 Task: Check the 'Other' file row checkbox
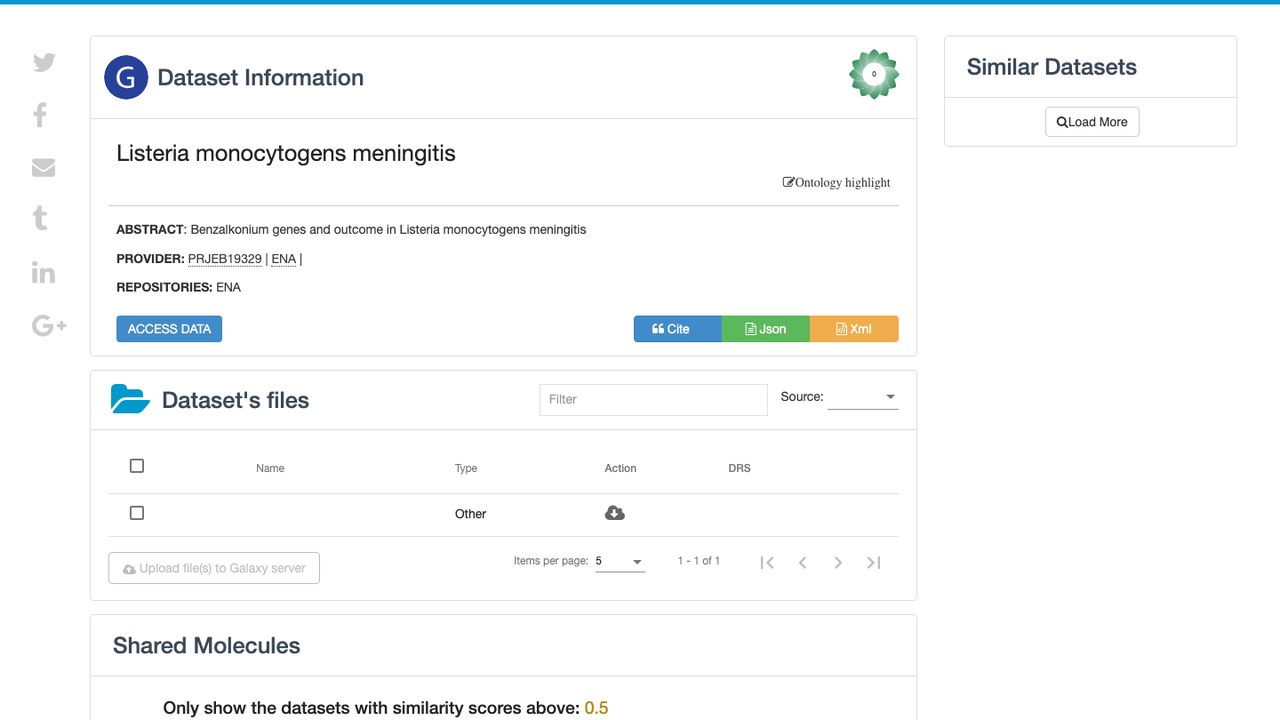[137, 513]
